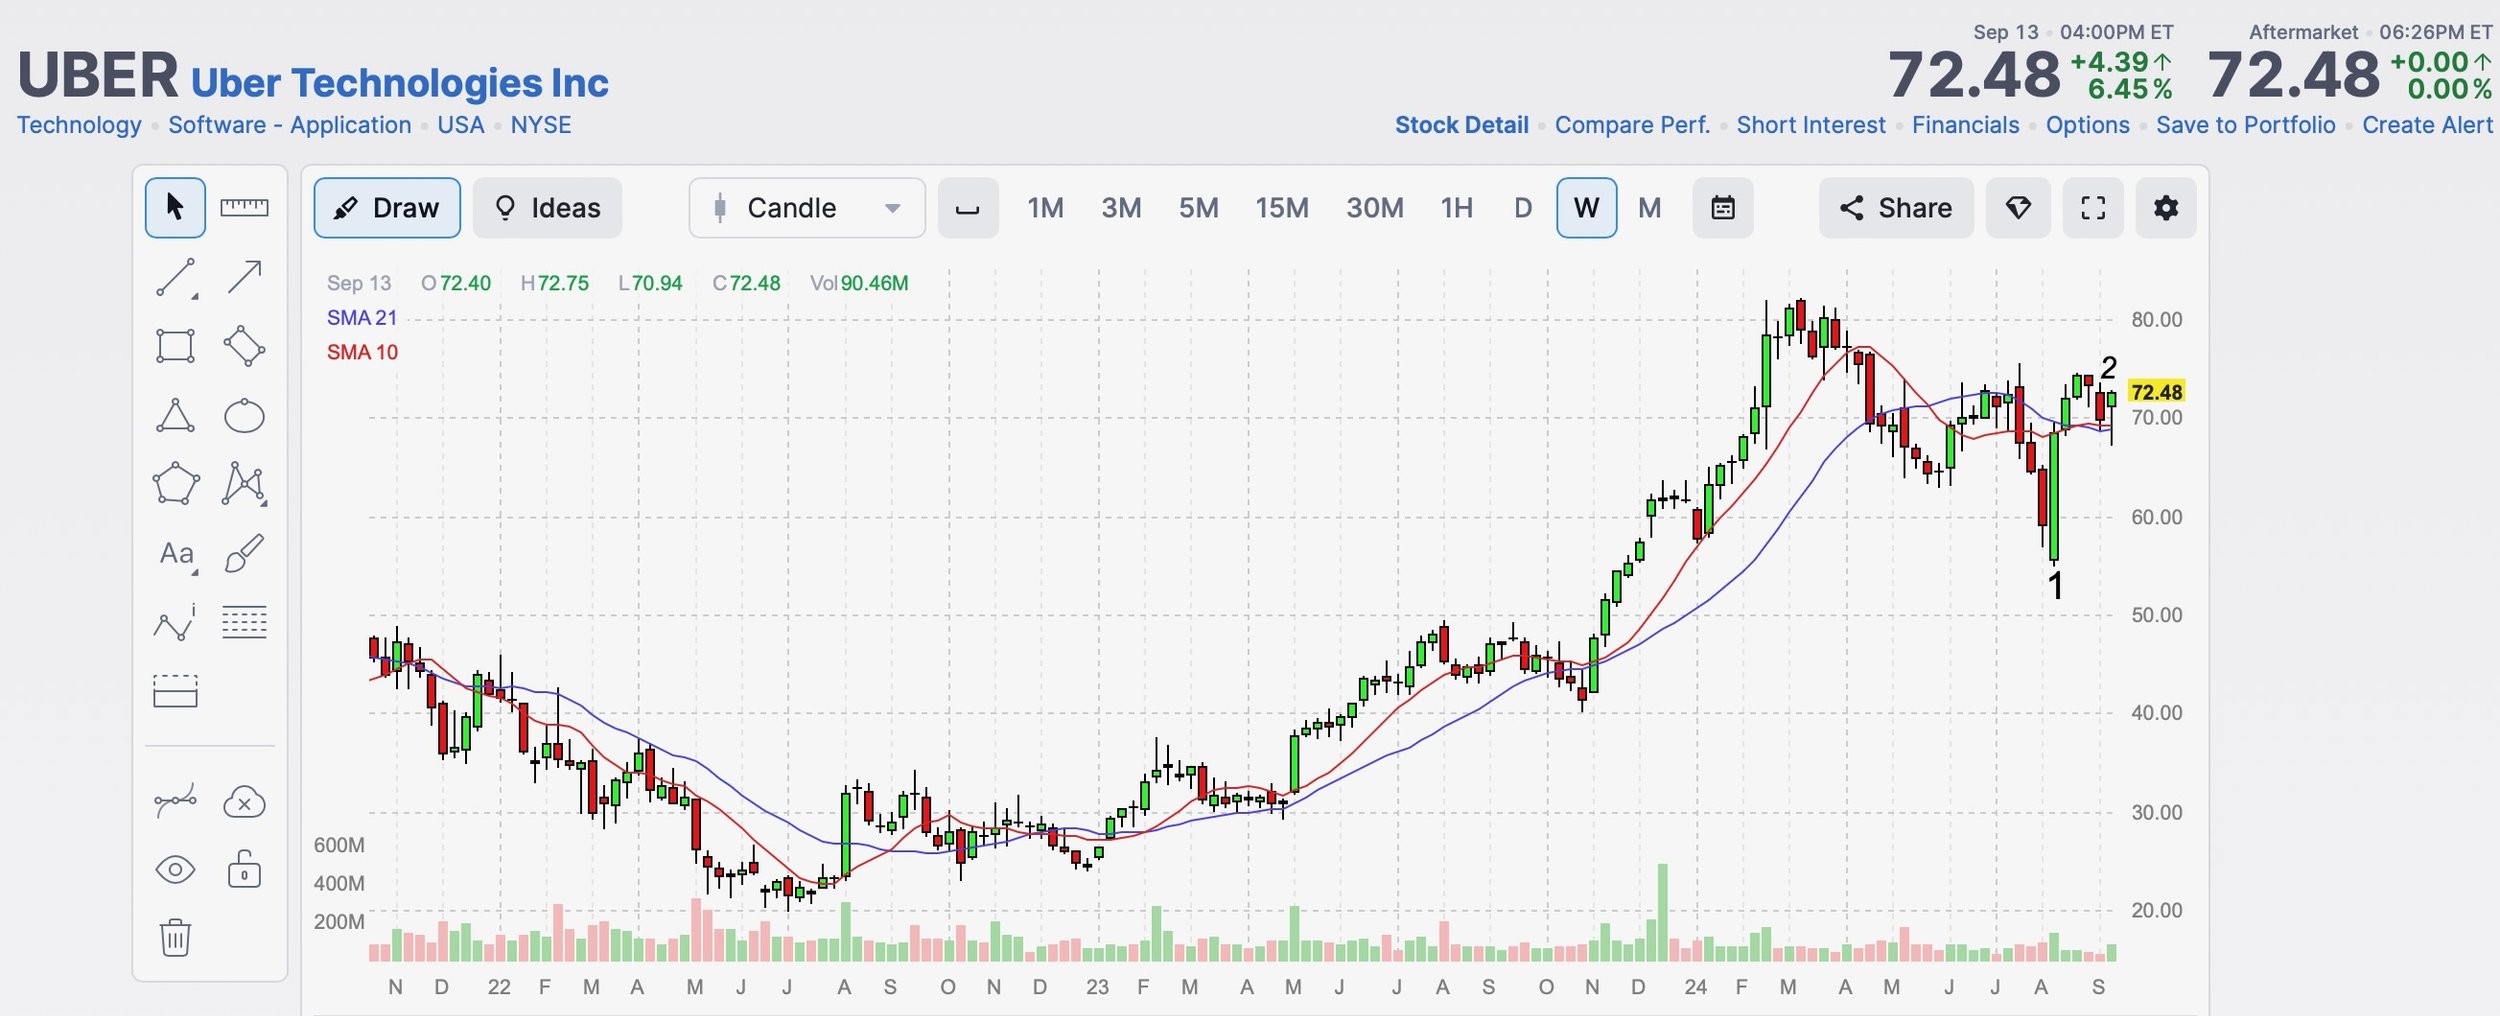Delete drawings with trash icon
This screenshot has width=2500, height=1016.
click(175, 938)
